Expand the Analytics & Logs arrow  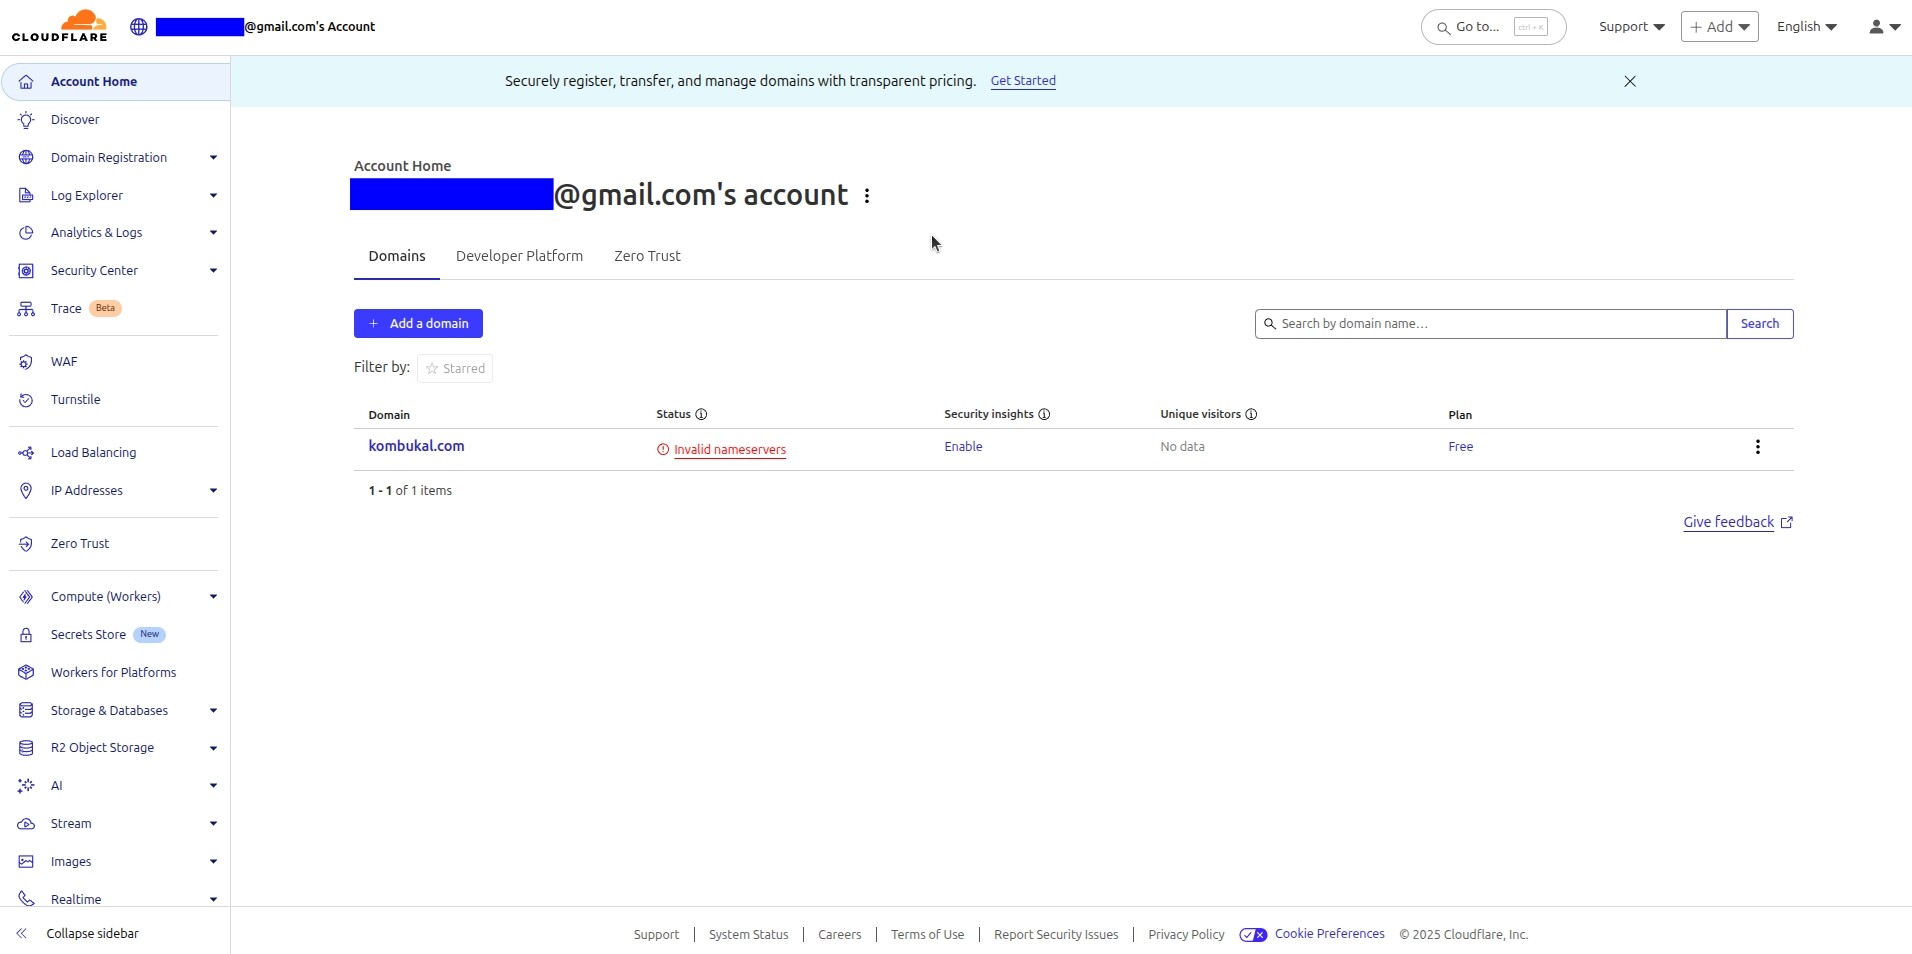pos(213,233)
